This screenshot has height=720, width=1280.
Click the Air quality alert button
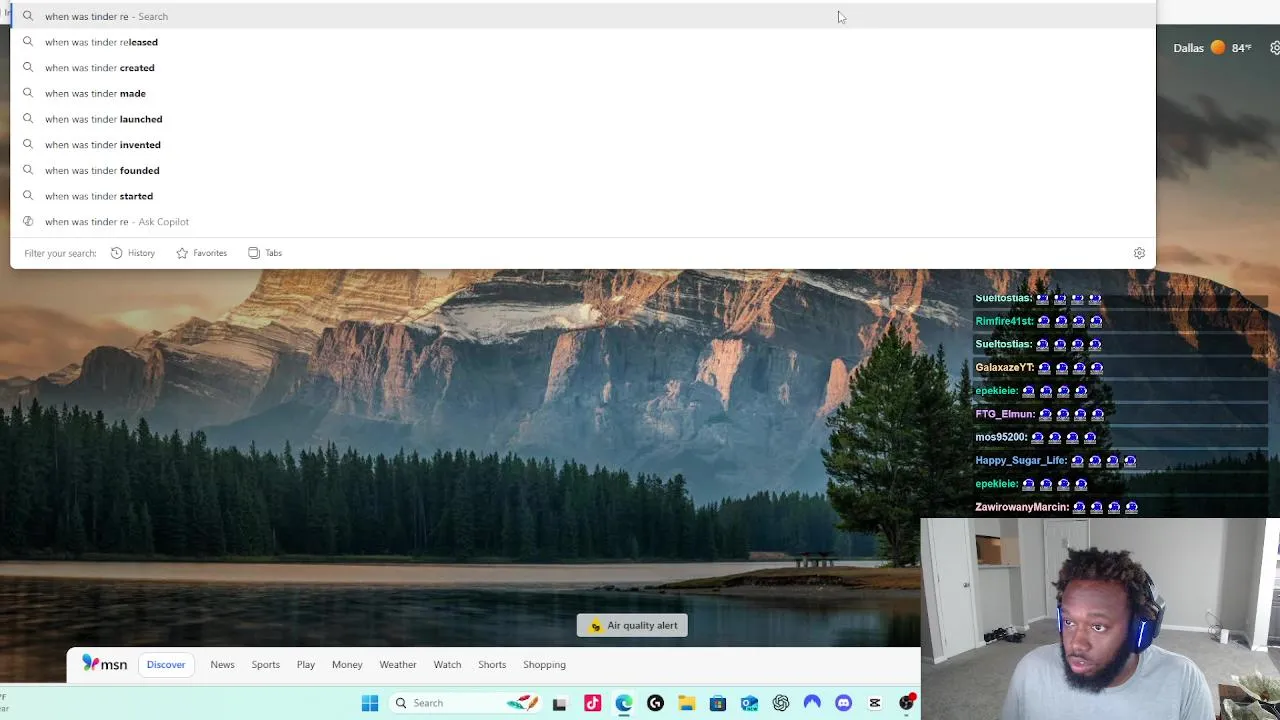click(632, 626)
